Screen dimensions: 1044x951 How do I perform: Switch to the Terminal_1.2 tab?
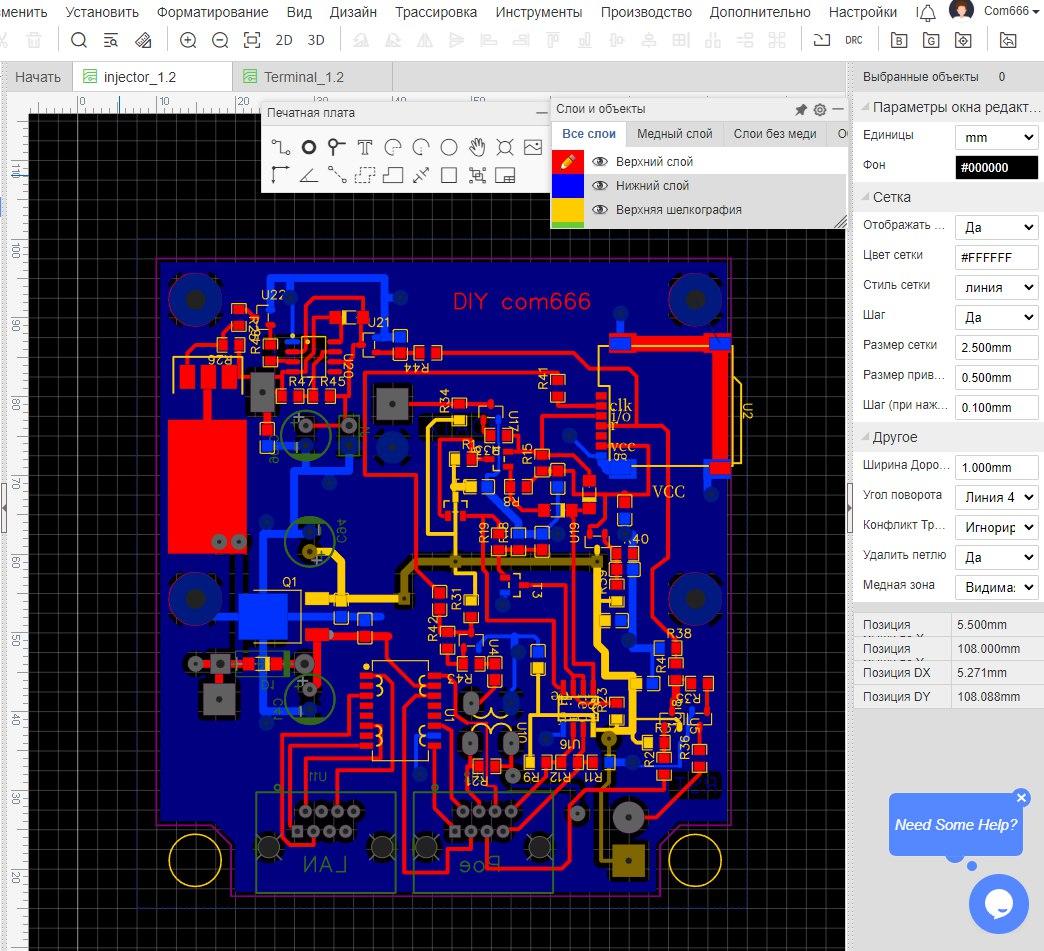(x=303, y=77)
